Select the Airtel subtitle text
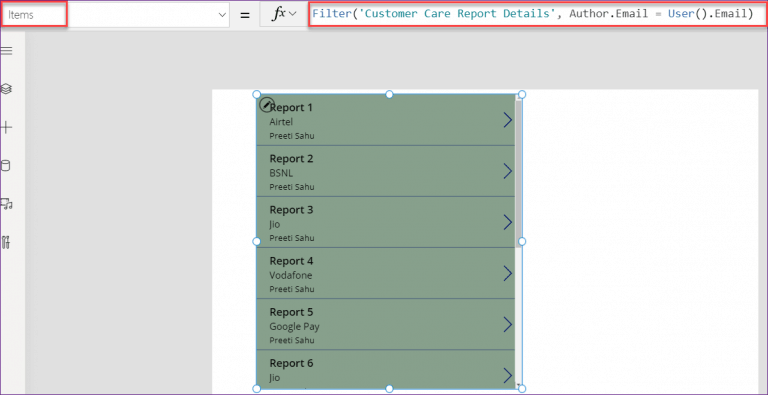768x395 pixels. (x=281, y=122)
